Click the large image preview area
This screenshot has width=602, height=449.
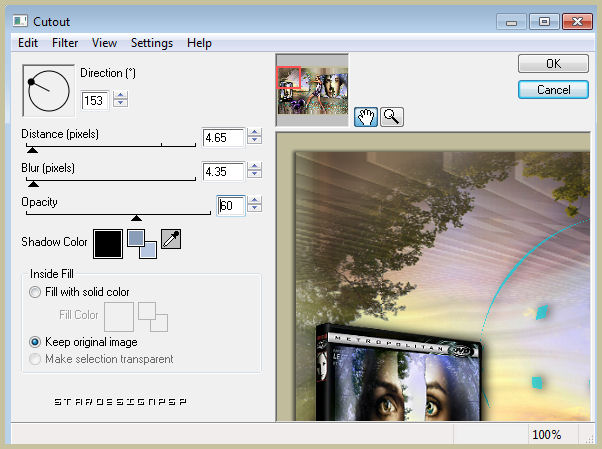pyautogui.click(x=433, y=277)
